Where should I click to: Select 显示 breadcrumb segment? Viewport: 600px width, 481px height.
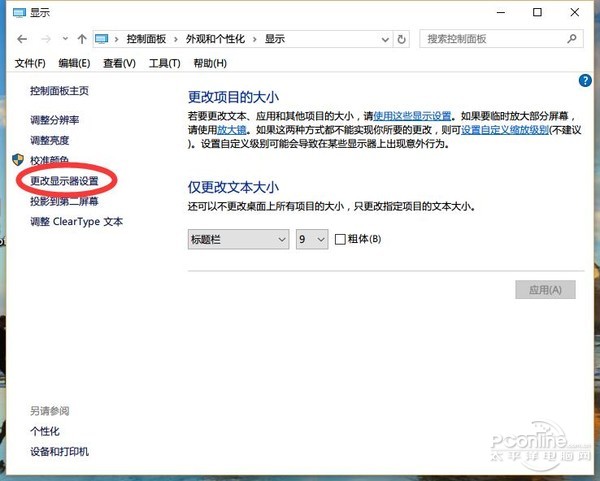(275, 39)
